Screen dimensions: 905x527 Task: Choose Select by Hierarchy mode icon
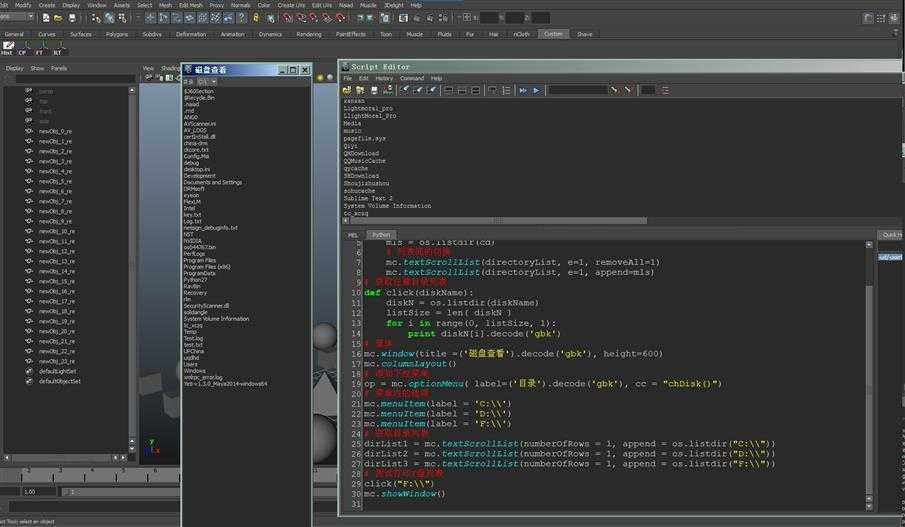coord(96,18)
